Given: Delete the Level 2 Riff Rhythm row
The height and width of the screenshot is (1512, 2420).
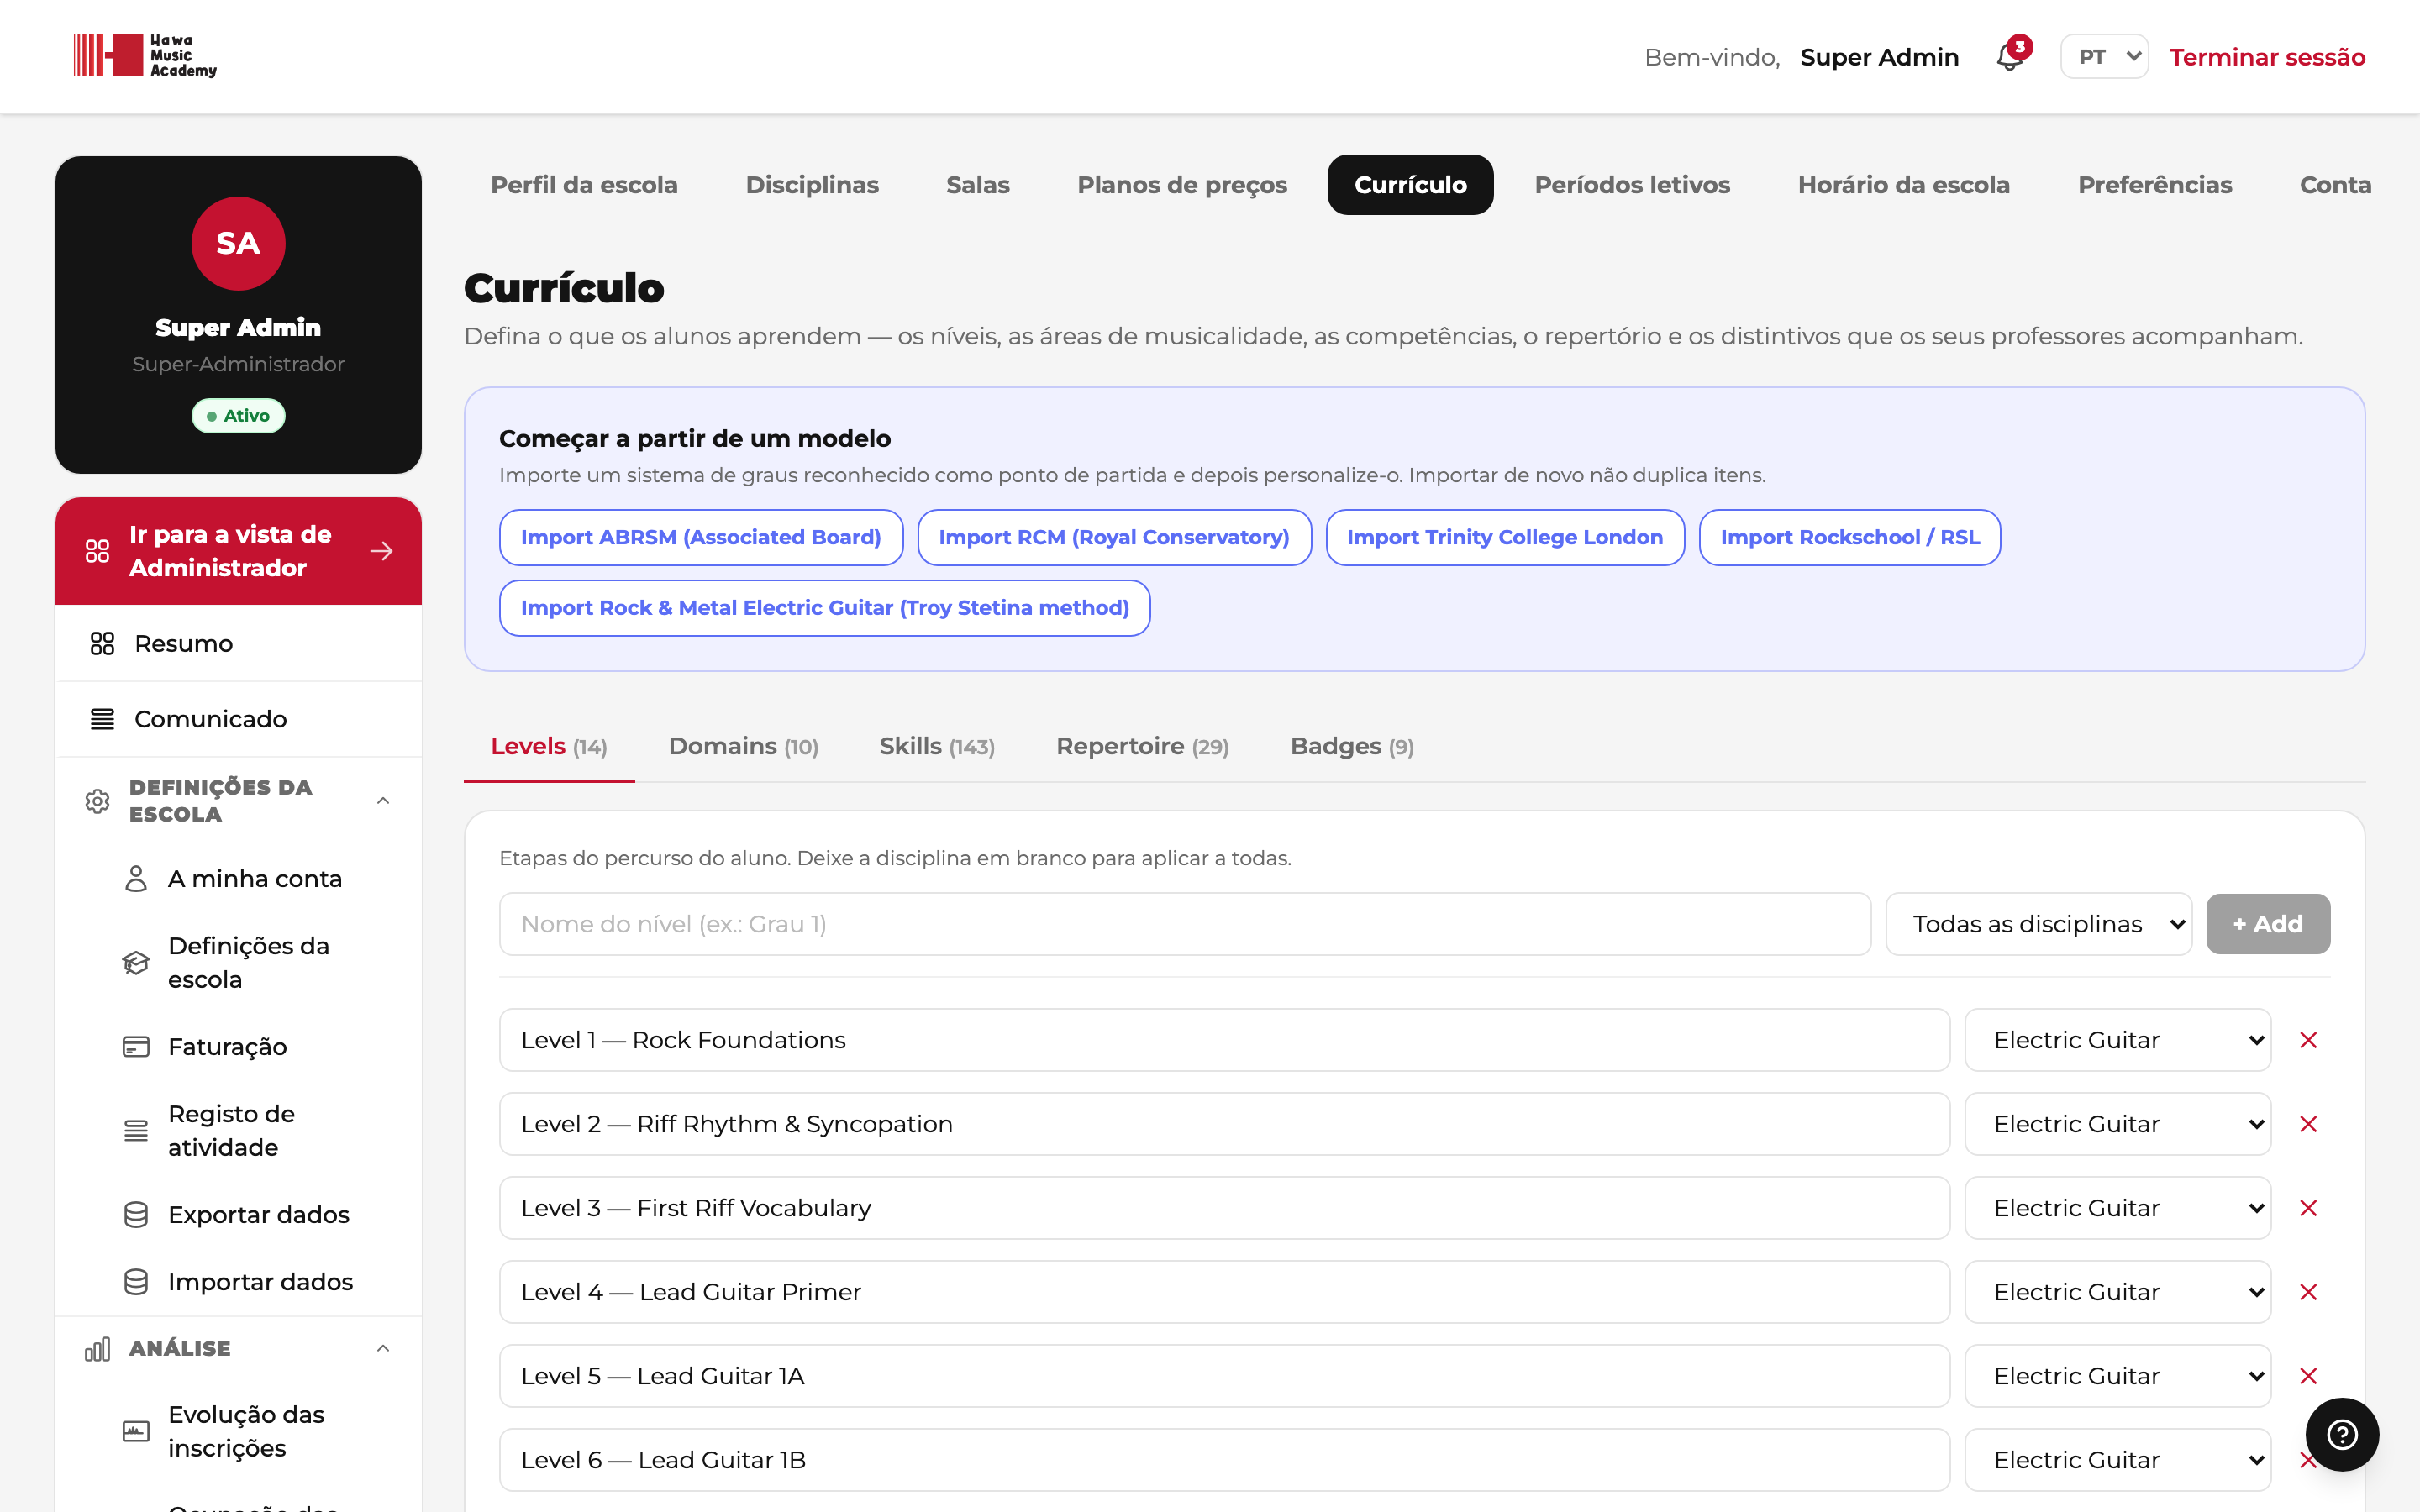Looking at the screenshot, I should (2308, 1124).
